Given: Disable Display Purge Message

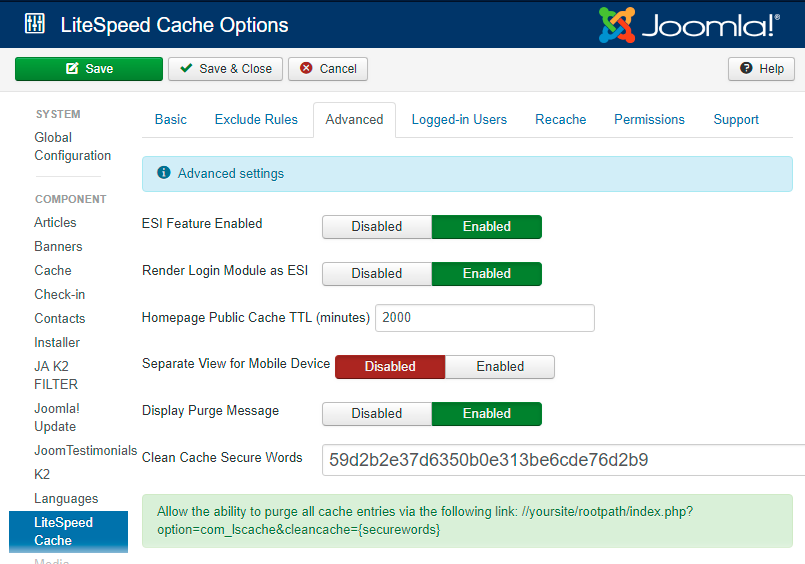Looking at the screenshot, I should click(377, 414).
